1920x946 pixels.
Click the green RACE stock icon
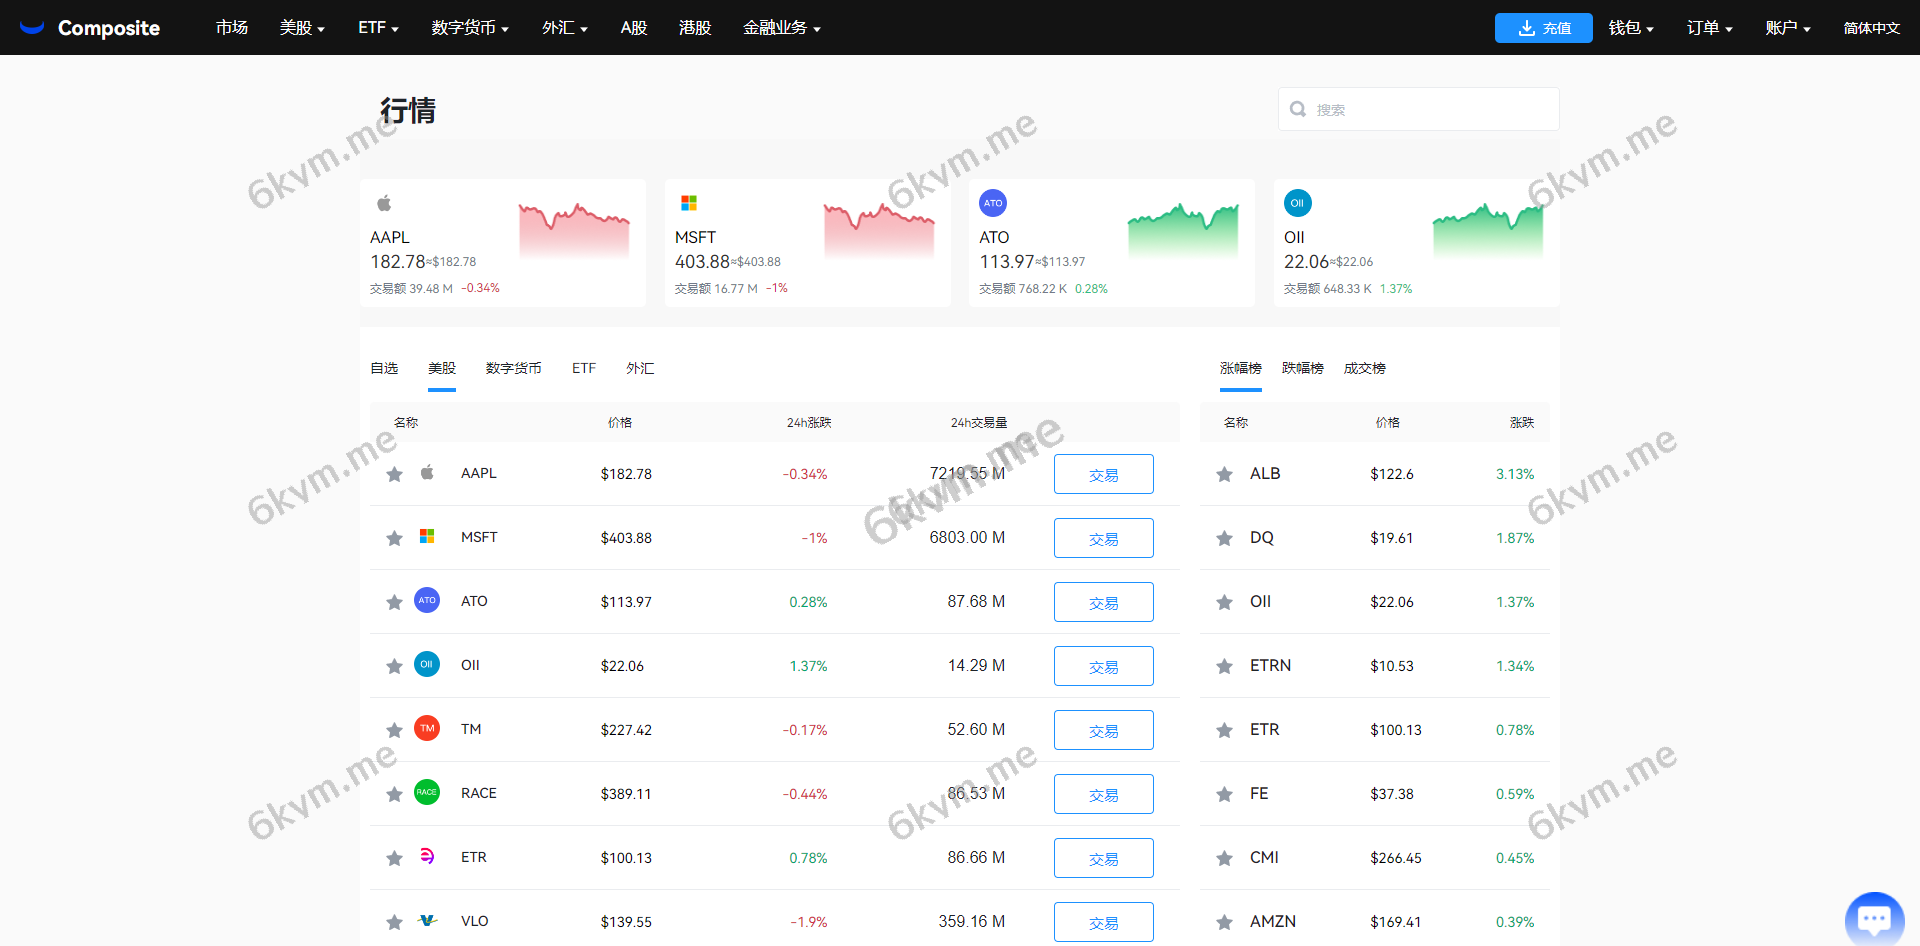tap(427, 793)
